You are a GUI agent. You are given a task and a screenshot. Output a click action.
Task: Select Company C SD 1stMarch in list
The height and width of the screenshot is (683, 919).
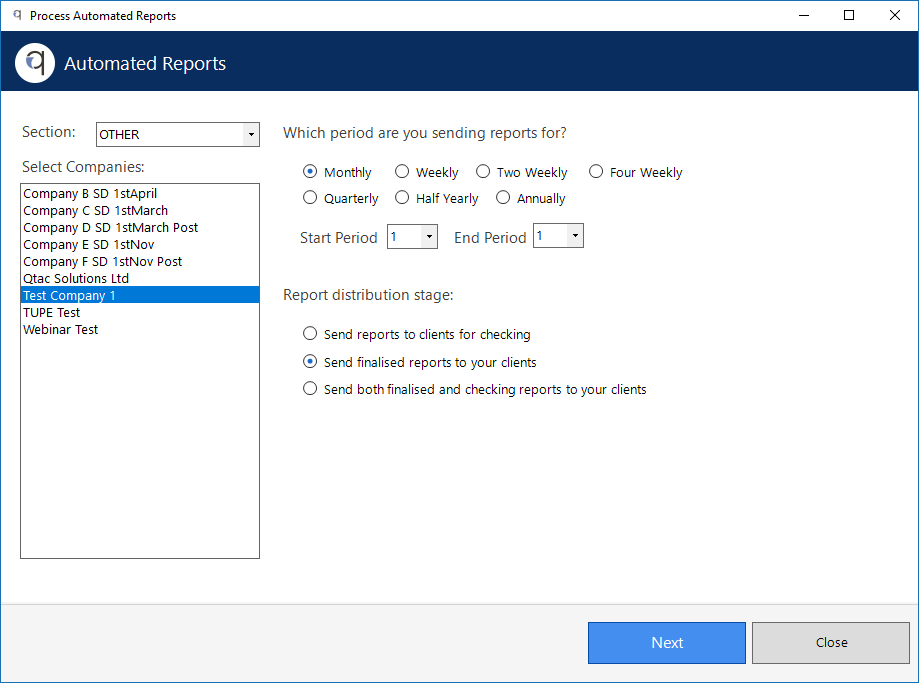[x=139, y=210]
